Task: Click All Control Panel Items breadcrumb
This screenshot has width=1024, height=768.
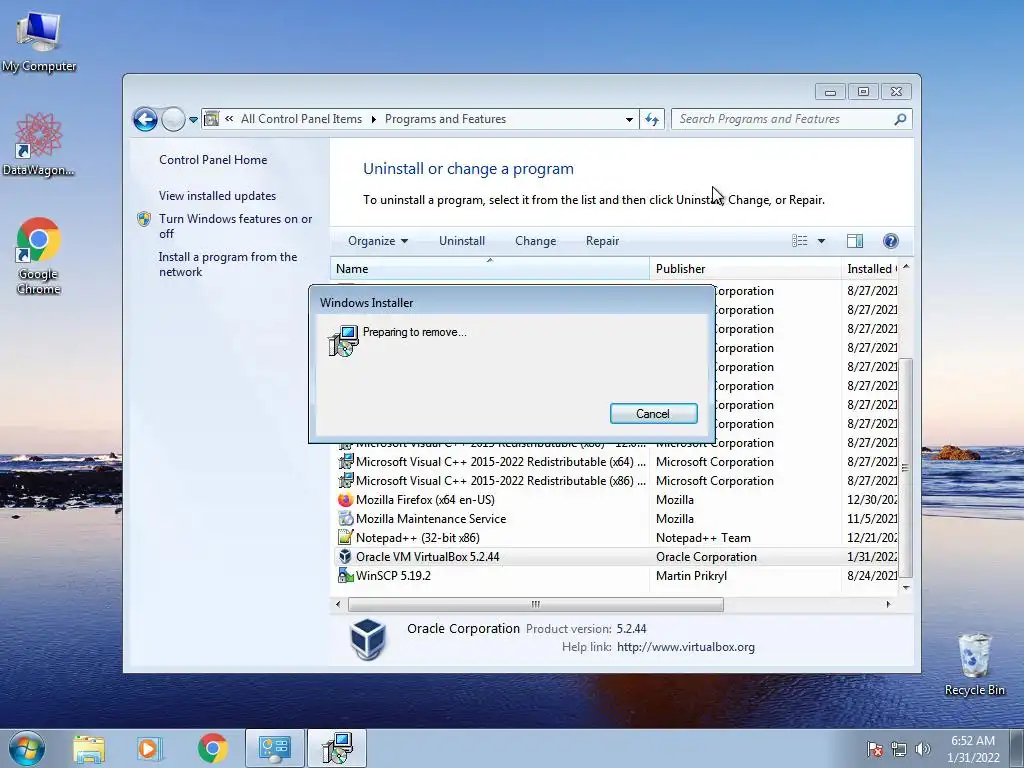Action: 301,119
